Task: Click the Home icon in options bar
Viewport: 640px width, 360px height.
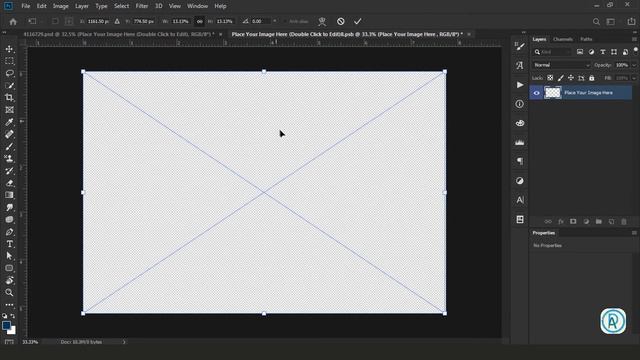Action: 13,22
